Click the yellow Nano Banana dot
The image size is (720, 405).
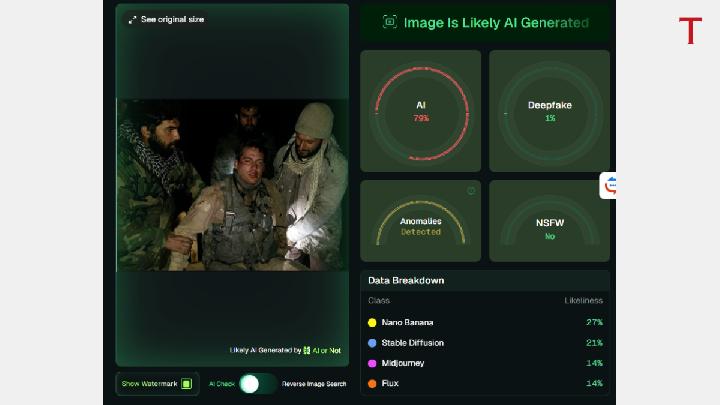click(372, 322)
